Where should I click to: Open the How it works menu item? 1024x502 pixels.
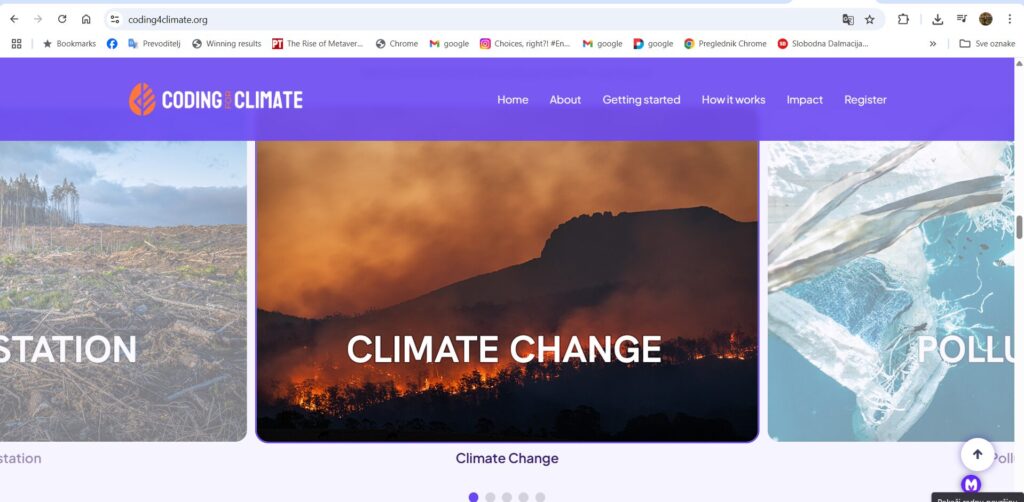click(x=733, y=100)
